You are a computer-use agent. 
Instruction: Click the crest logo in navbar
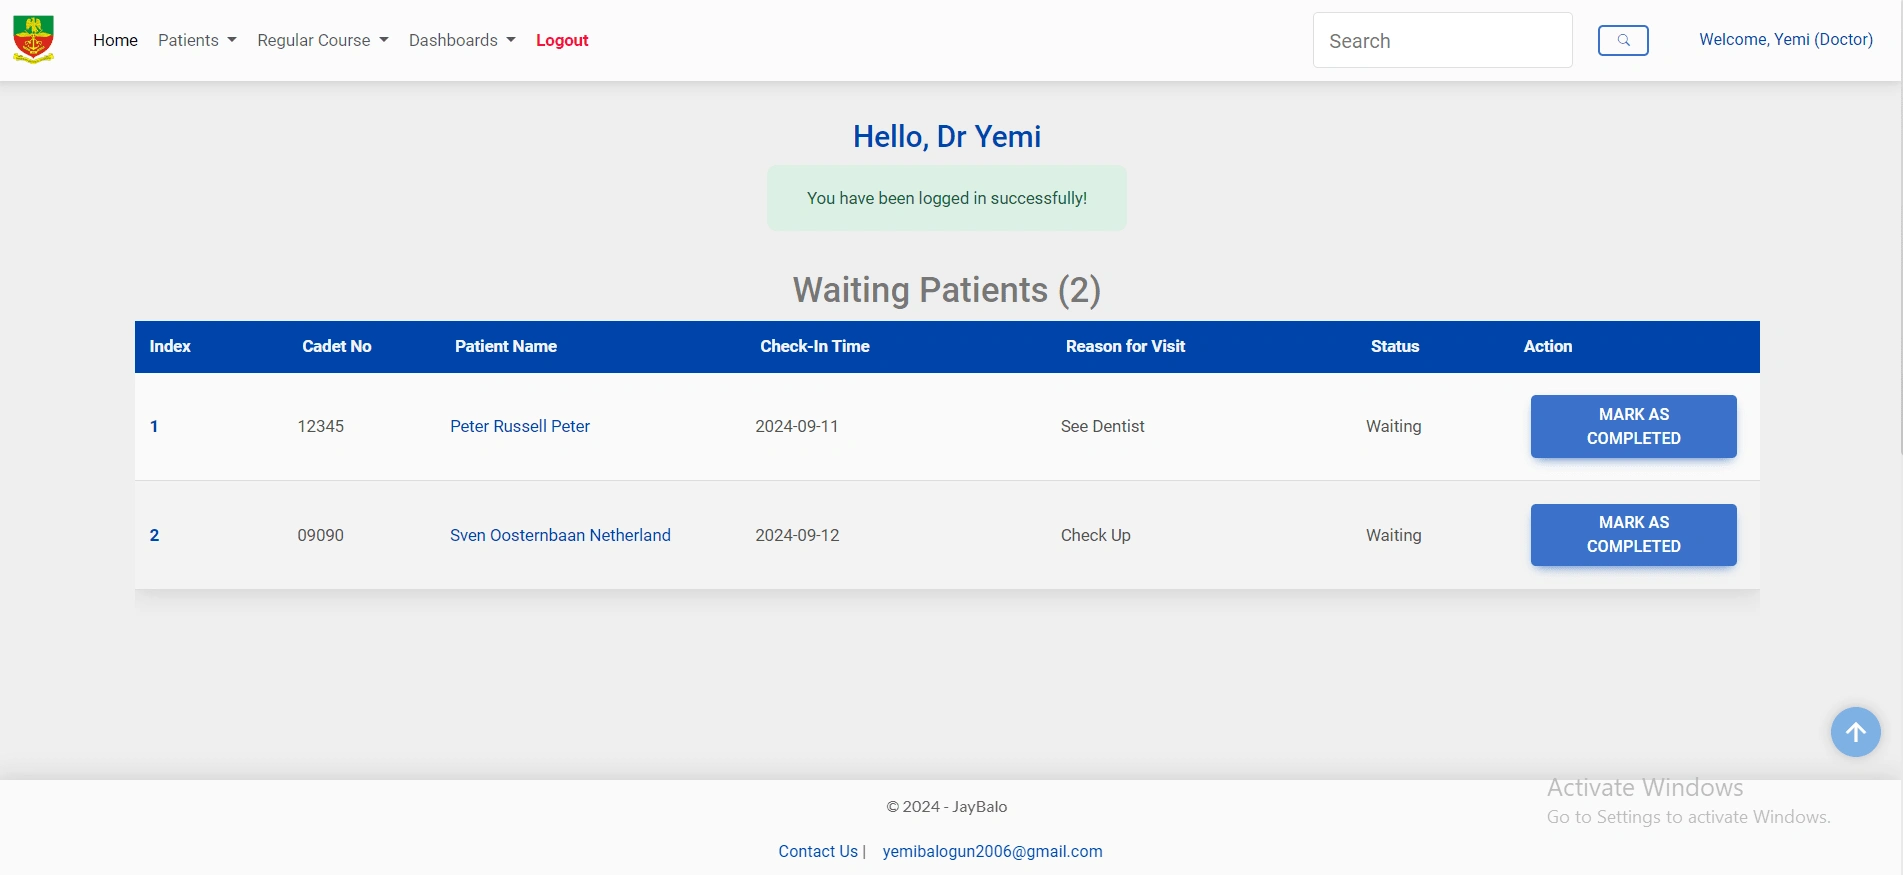pos(34,40)
